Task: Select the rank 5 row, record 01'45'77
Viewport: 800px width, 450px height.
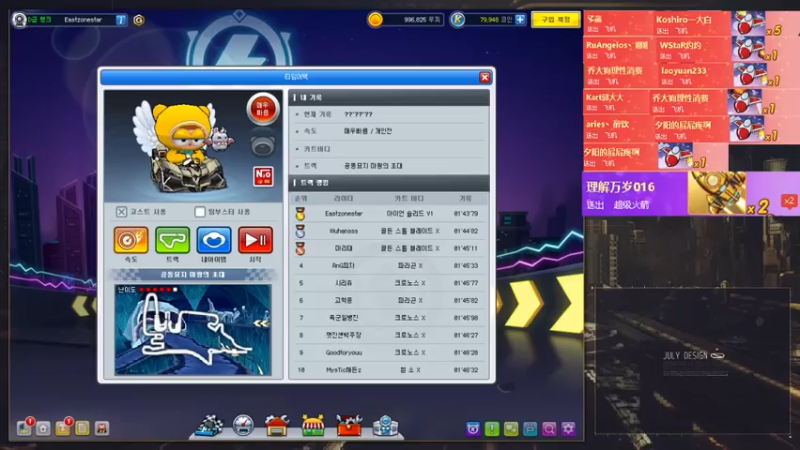Action: pos(389,283)
